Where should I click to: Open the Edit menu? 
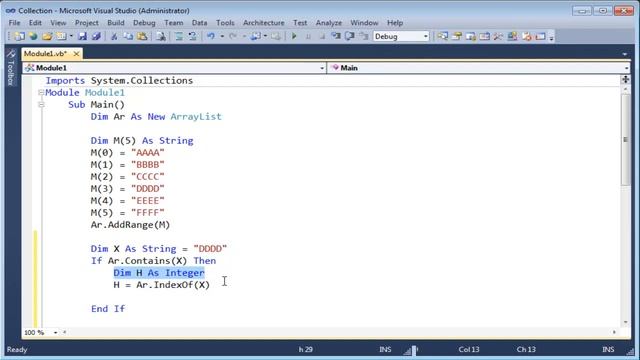(x=35, y=23)
